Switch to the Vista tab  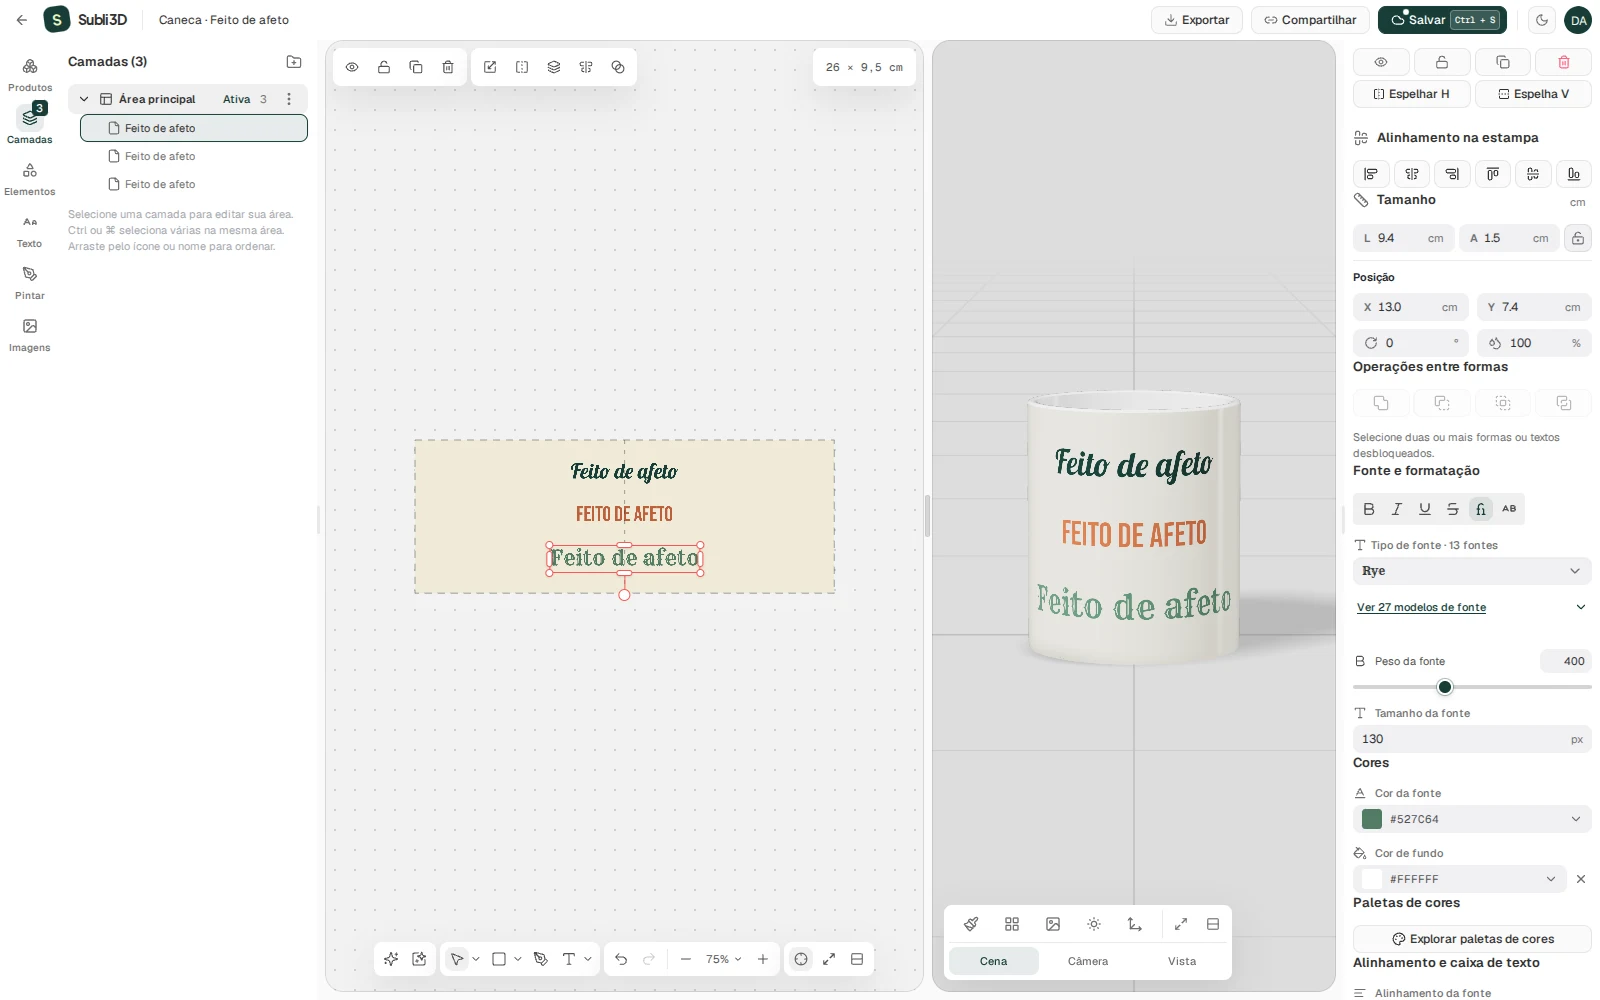tap(1182, 961)
